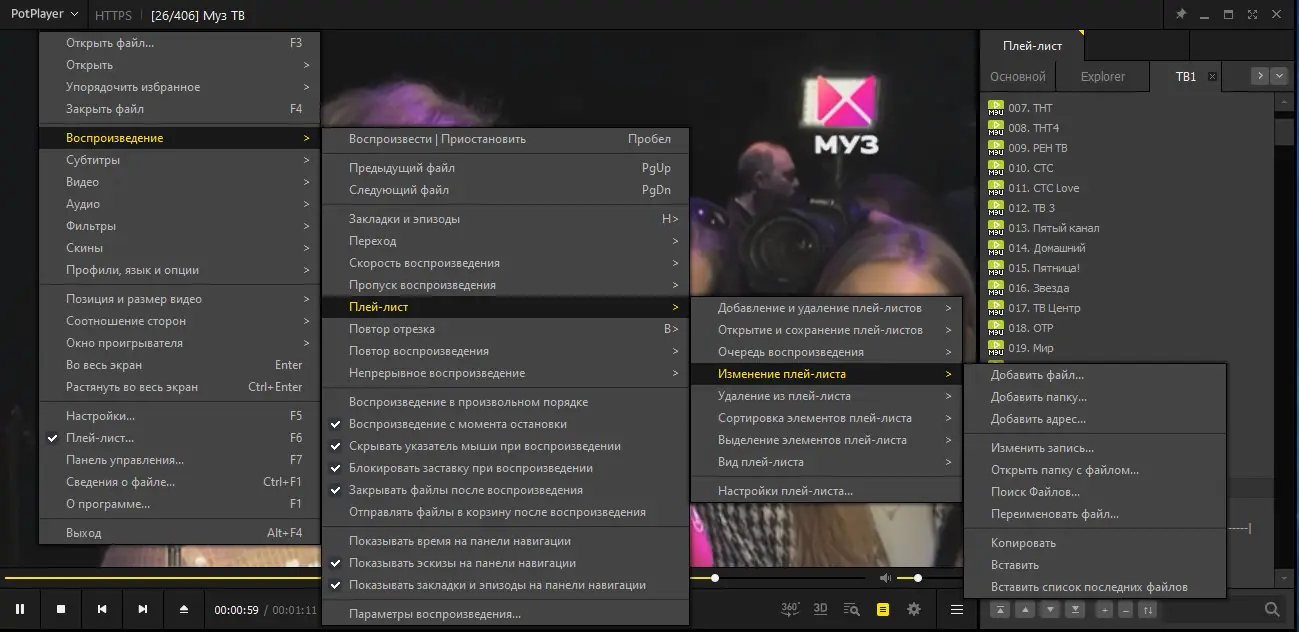The width and height of the screenshot is (1299, 632).
Task: Choose 'Открыть файл...' menu item
Action: (x=180, y=43)
